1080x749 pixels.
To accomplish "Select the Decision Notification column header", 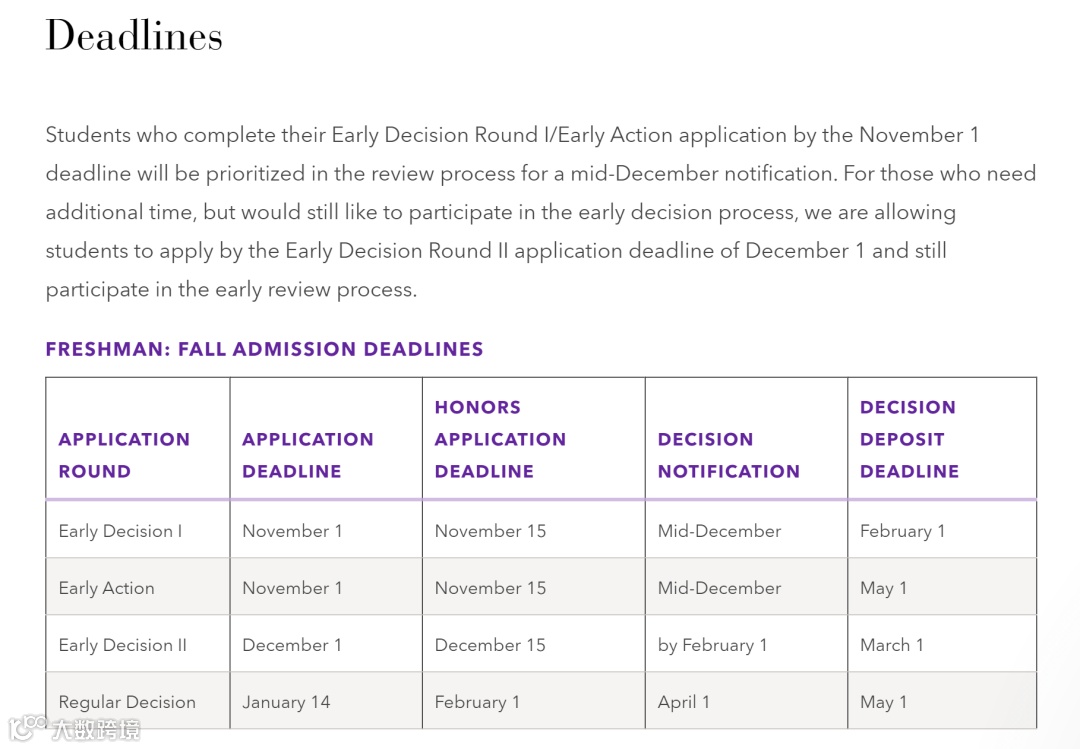I will click(728, 455).
